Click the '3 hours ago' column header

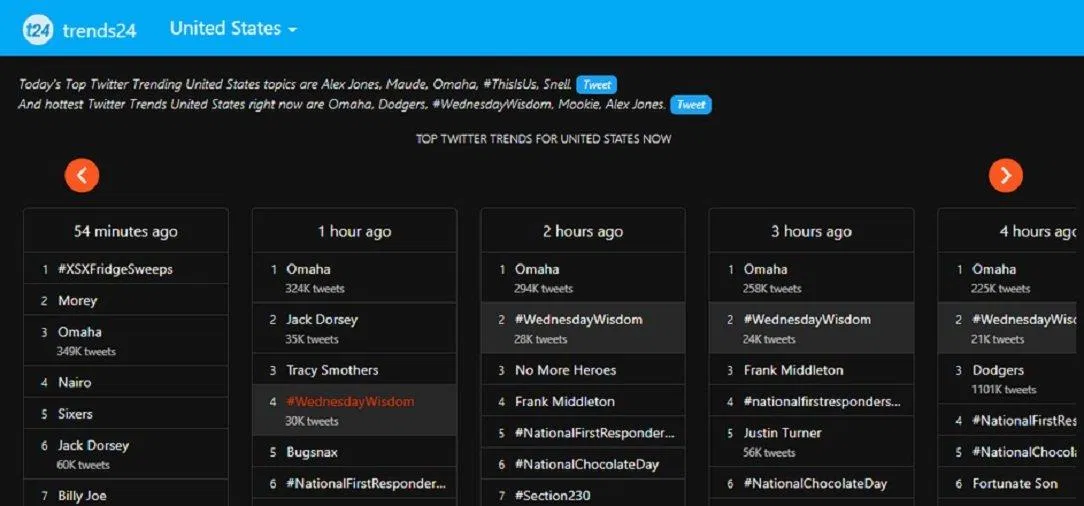pos(812,232)
